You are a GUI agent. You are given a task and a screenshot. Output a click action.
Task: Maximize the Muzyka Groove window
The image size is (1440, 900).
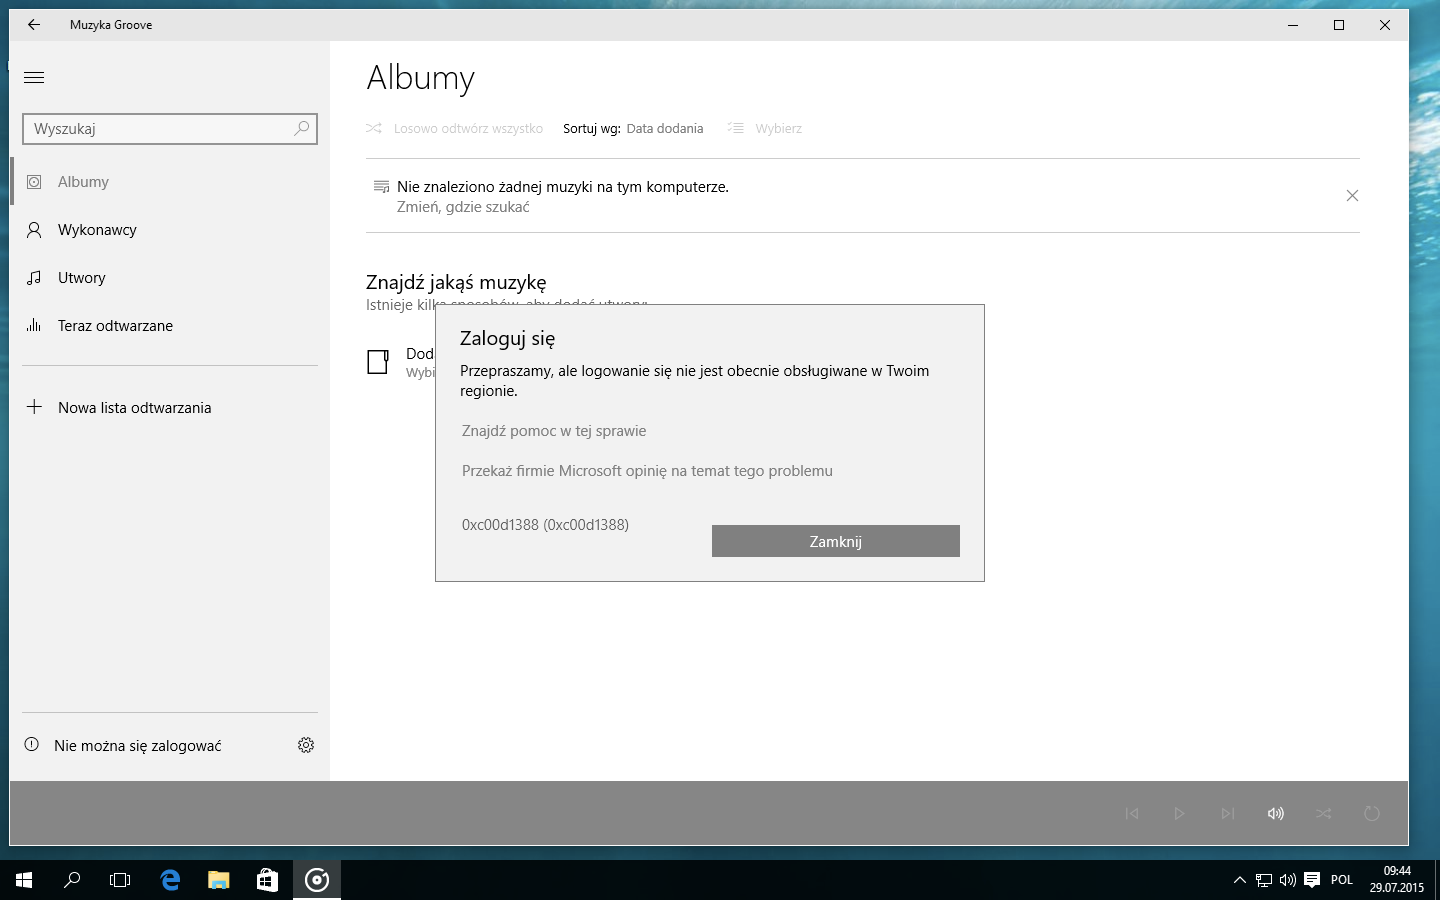click(x=1339, y=25)
